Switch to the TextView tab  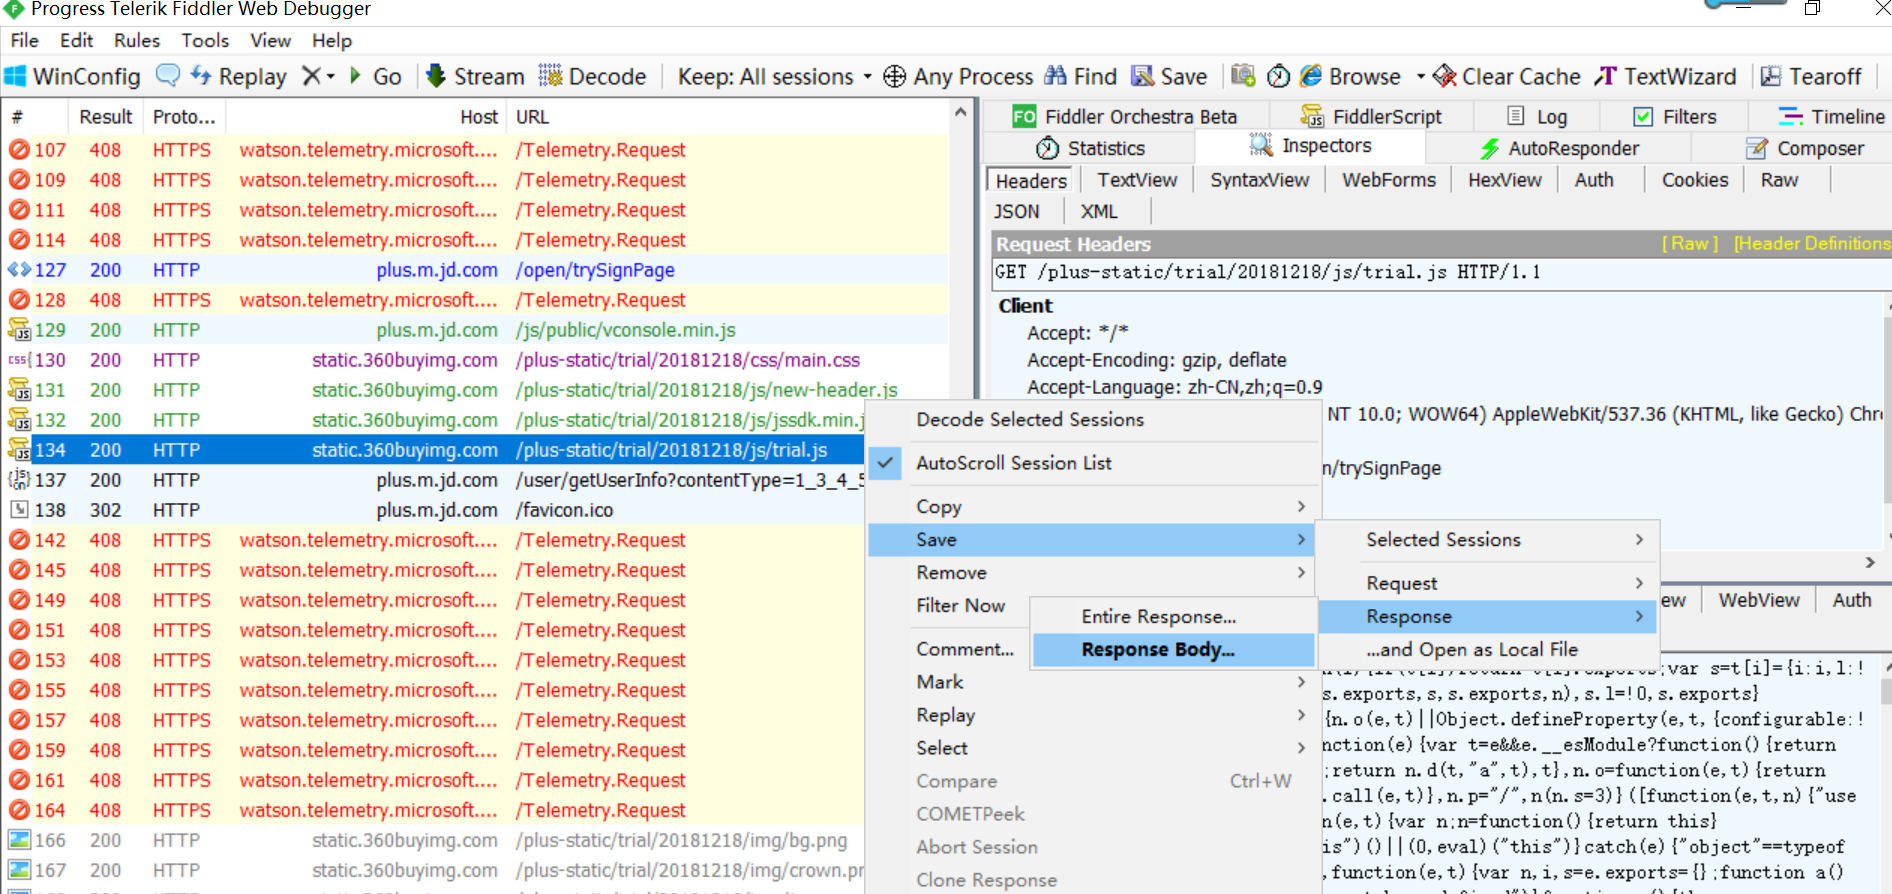(x=1137, y=180)
